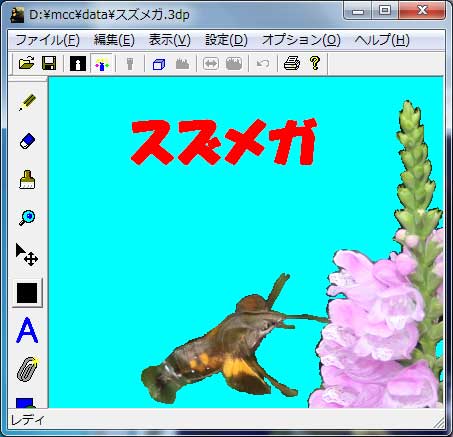Screen dimensions: 453x437
Task: Click the black information icon in toolbar
Action: point(78,63)
